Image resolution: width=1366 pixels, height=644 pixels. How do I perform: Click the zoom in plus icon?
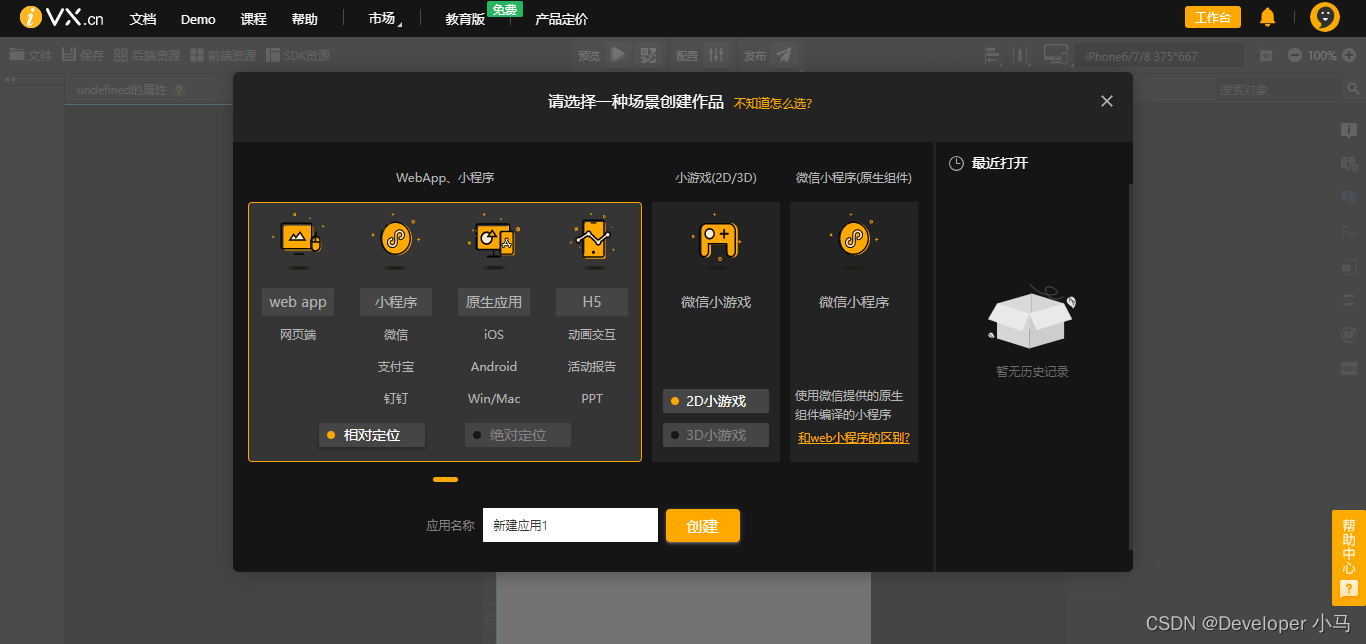point(1351,55)
